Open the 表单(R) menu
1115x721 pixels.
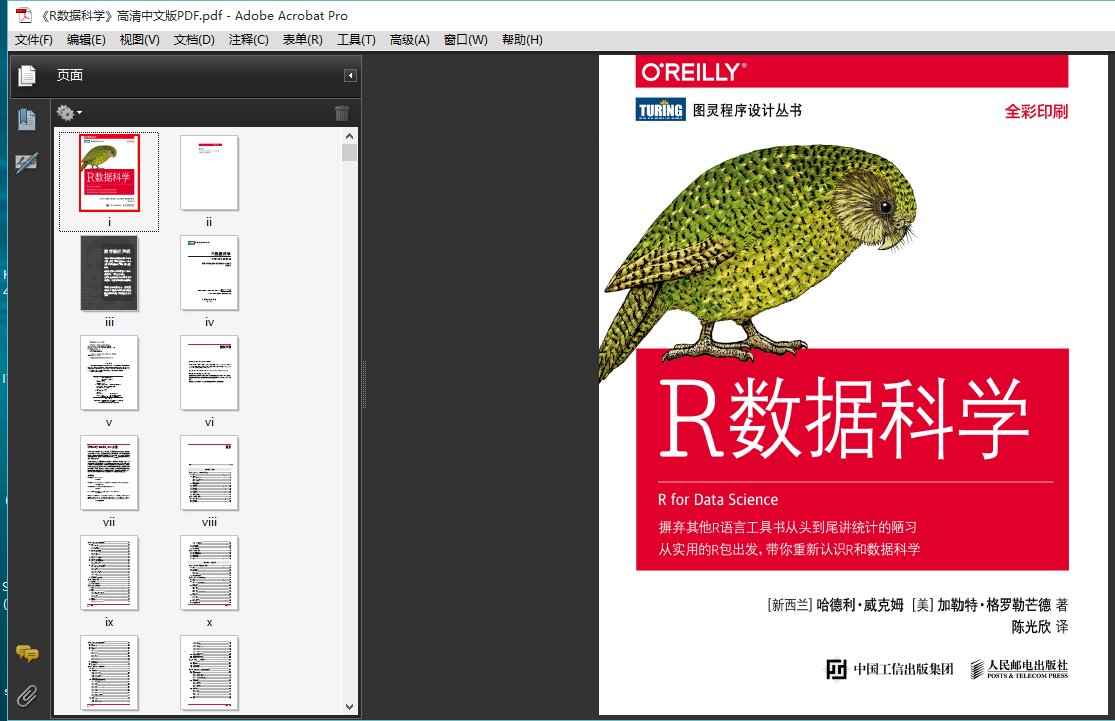coord(302,40)
